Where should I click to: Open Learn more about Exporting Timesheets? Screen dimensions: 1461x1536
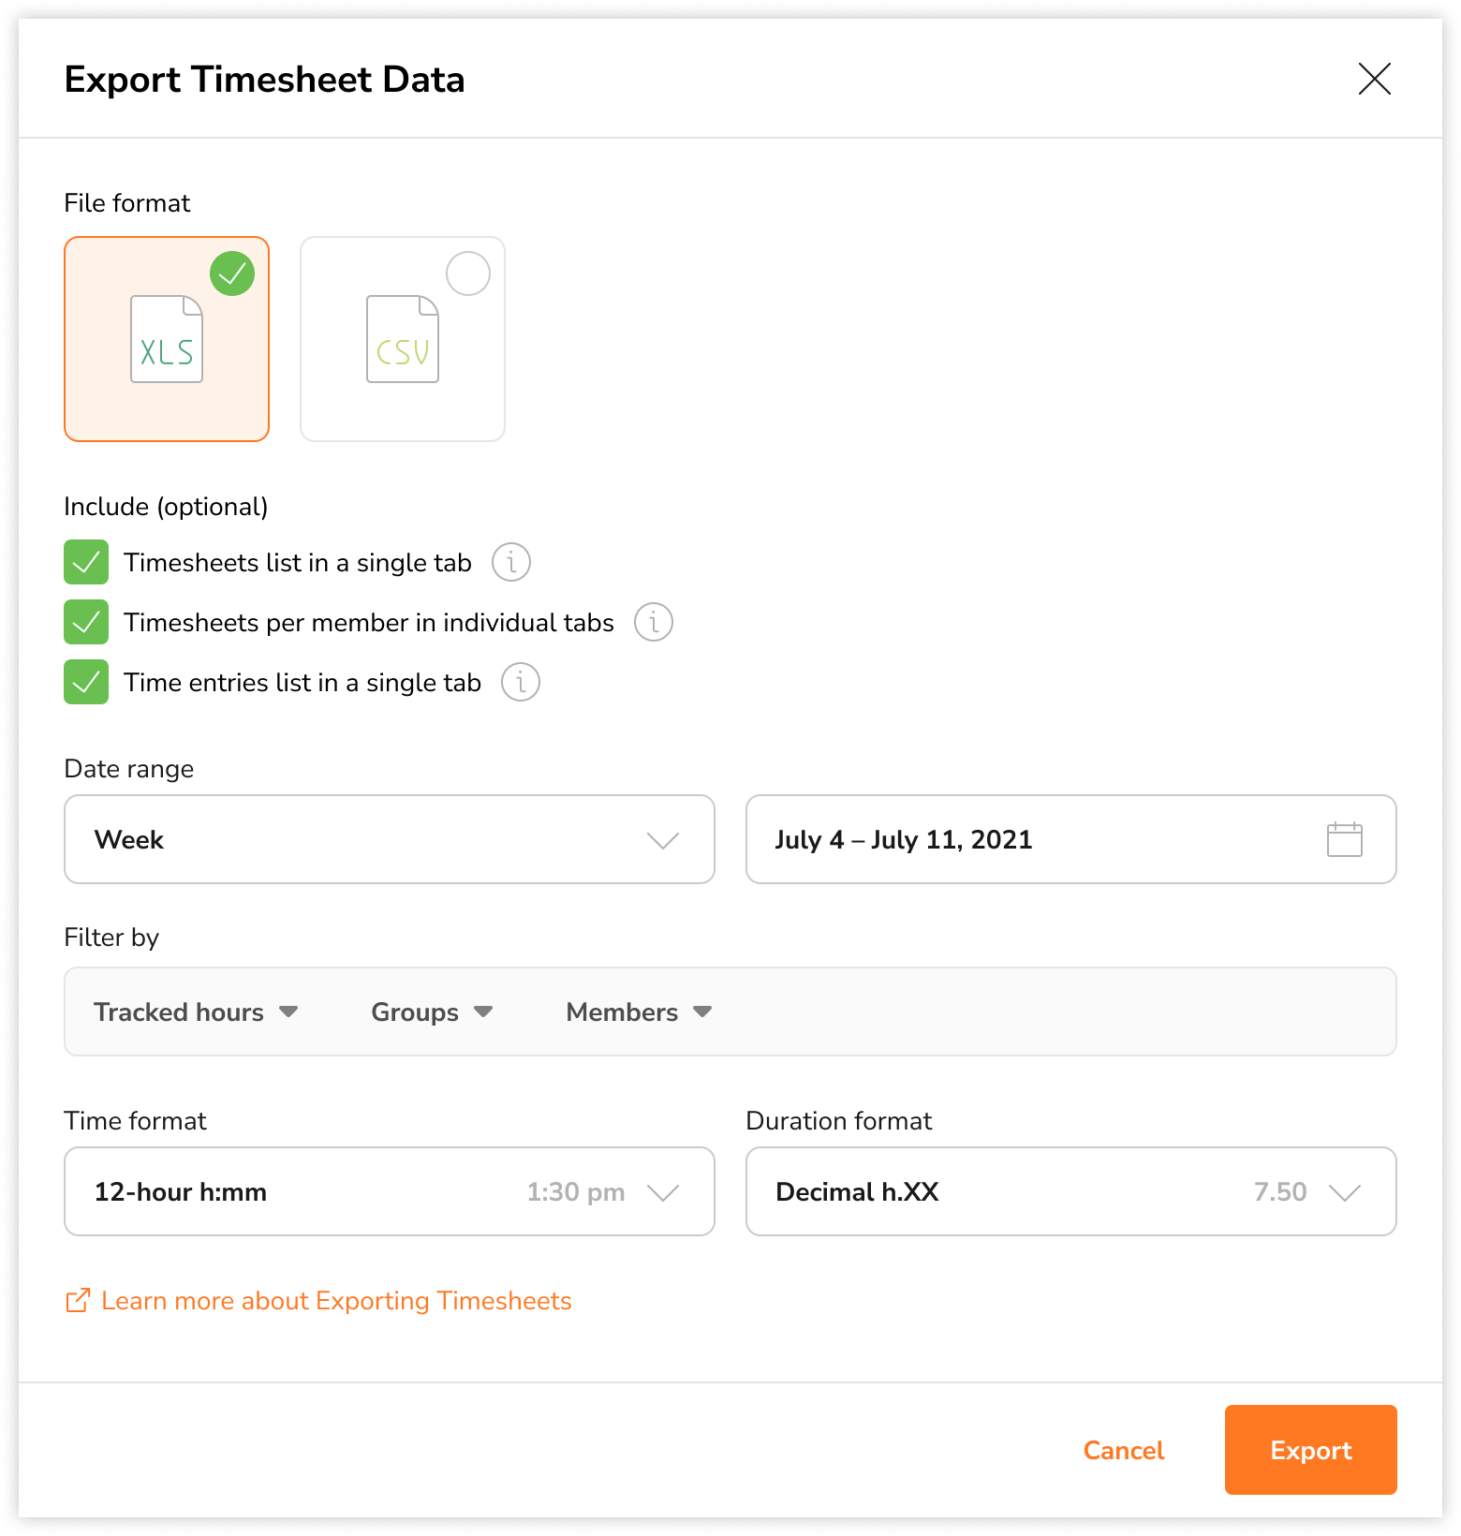pos(335,1300)
